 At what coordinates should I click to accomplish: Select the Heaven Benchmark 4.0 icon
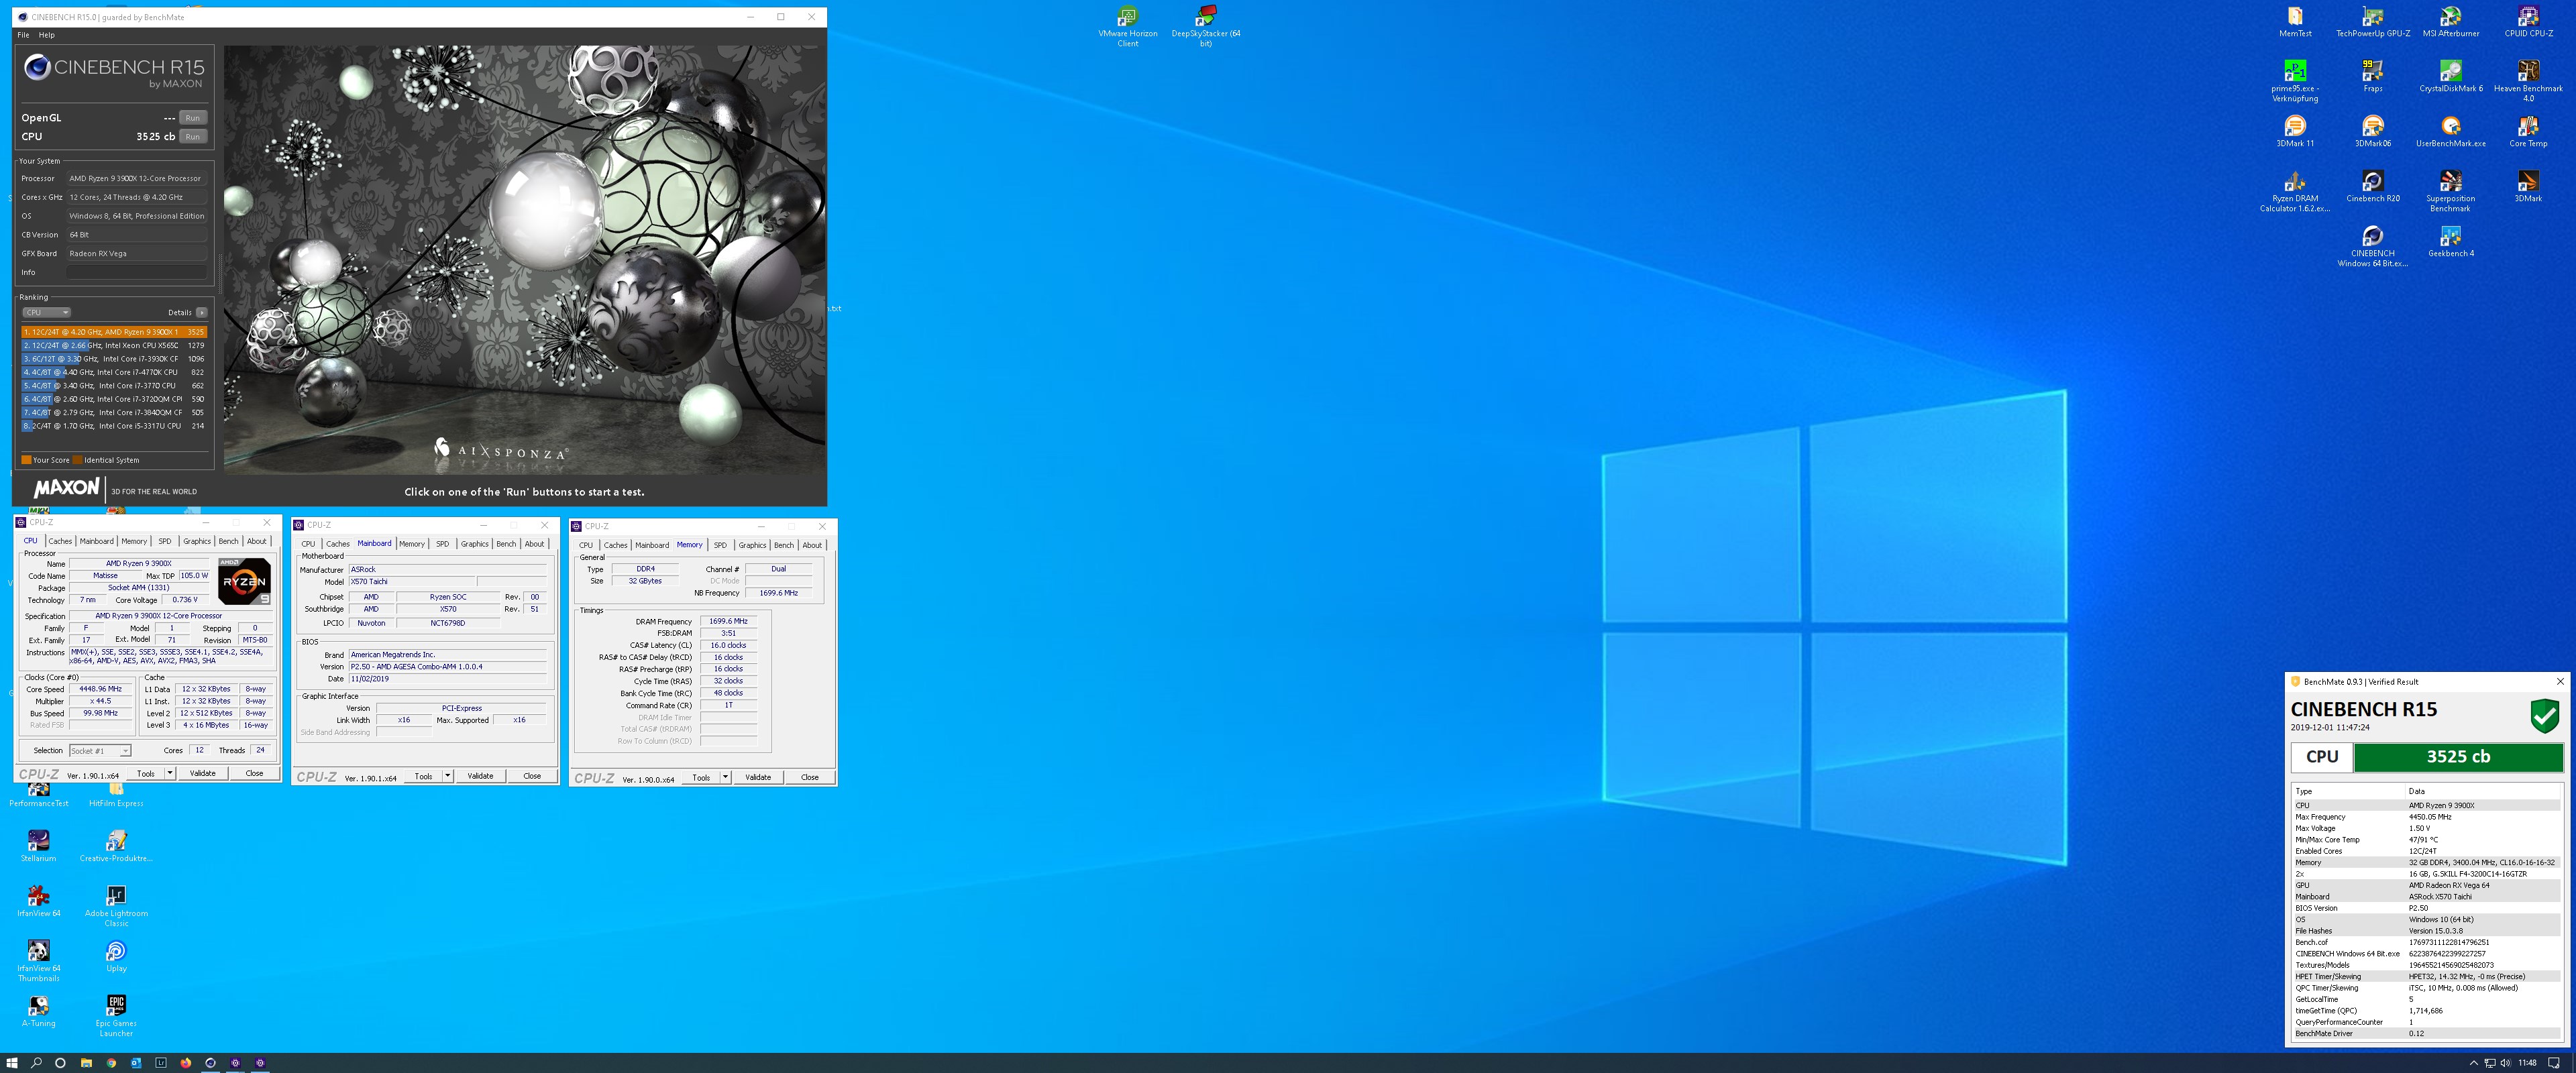point(2528,82)
